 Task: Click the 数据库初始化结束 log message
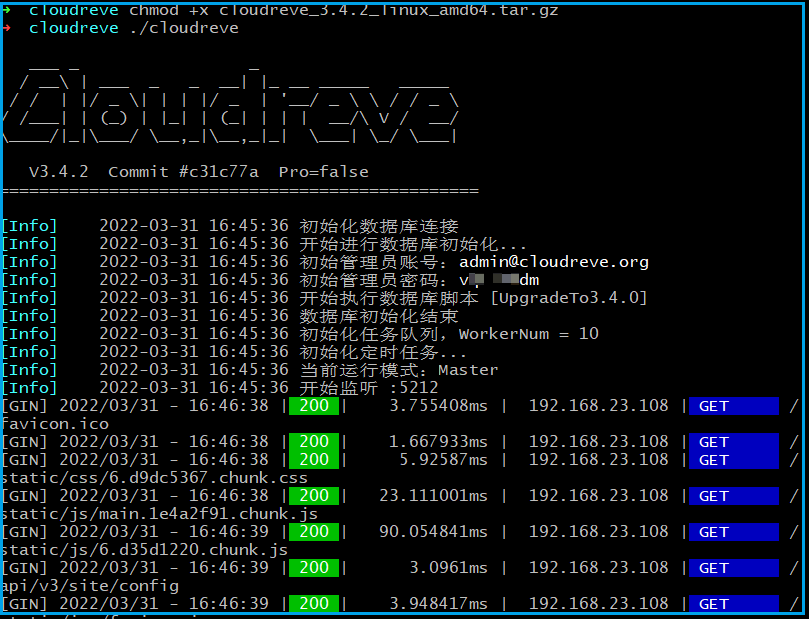click(379, 316)
